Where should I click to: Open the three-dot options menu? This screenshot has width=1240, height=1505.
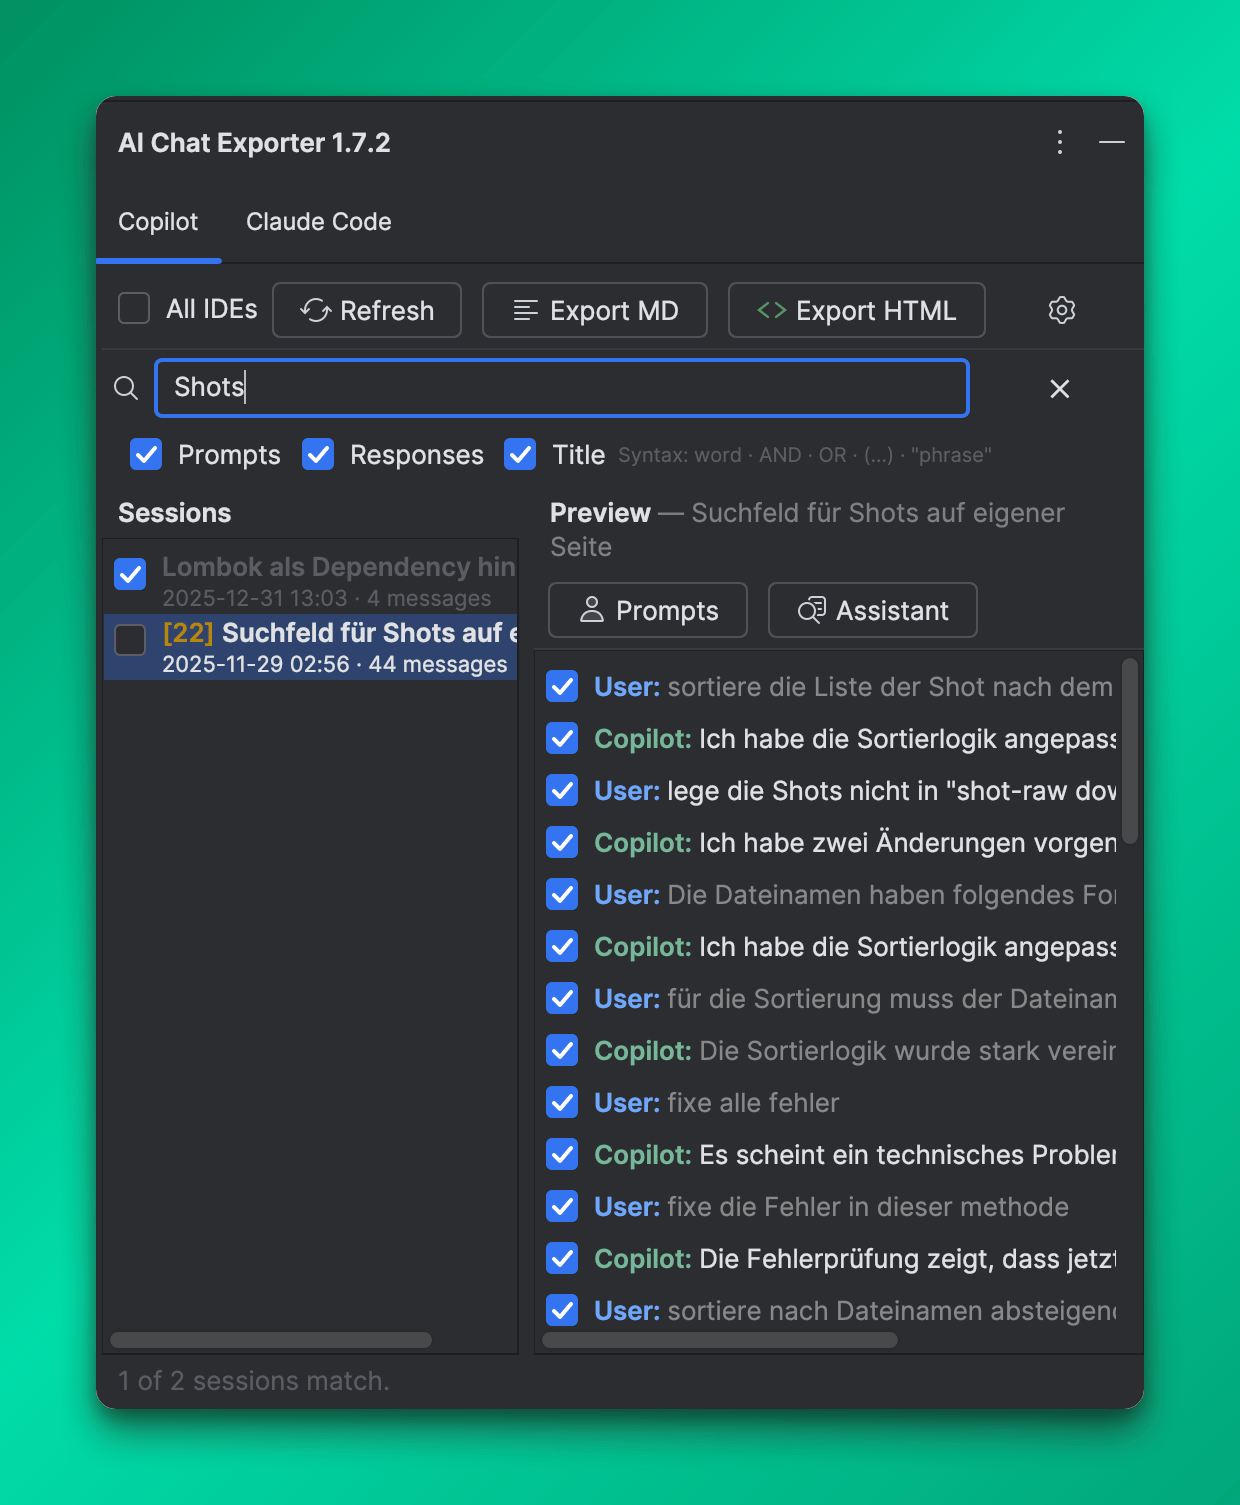pos(1060,142)
